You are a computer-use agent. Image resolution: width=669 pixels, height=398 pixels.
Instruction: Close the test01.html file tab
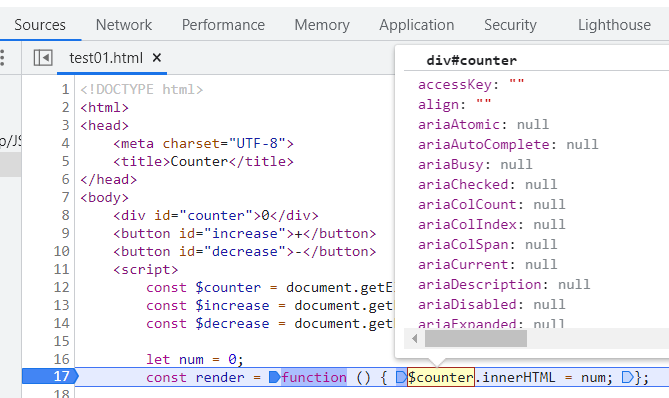157,58
